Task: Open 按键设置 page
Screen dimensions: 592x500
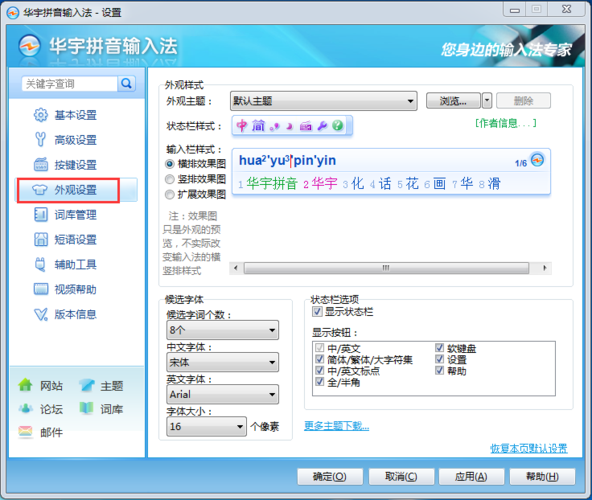Action: [x=76, y=165]
